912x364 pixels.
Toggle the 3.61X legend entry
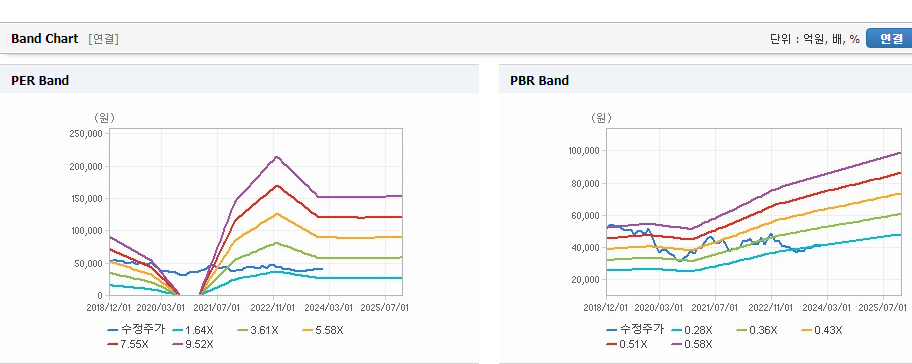click(x=258, y=330)
